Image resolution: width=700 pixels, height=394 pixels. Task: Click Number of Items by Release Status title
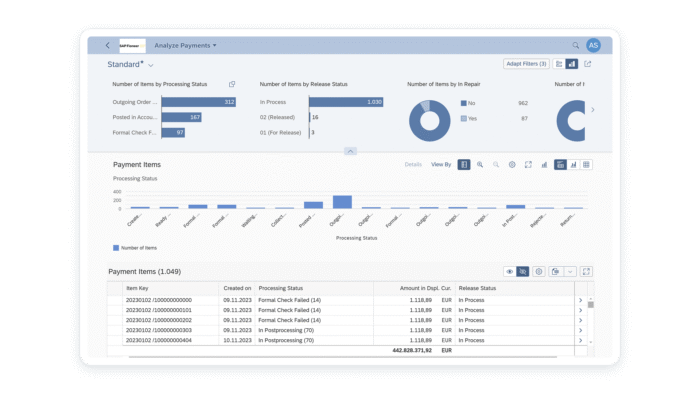click(x=304, y=84)
